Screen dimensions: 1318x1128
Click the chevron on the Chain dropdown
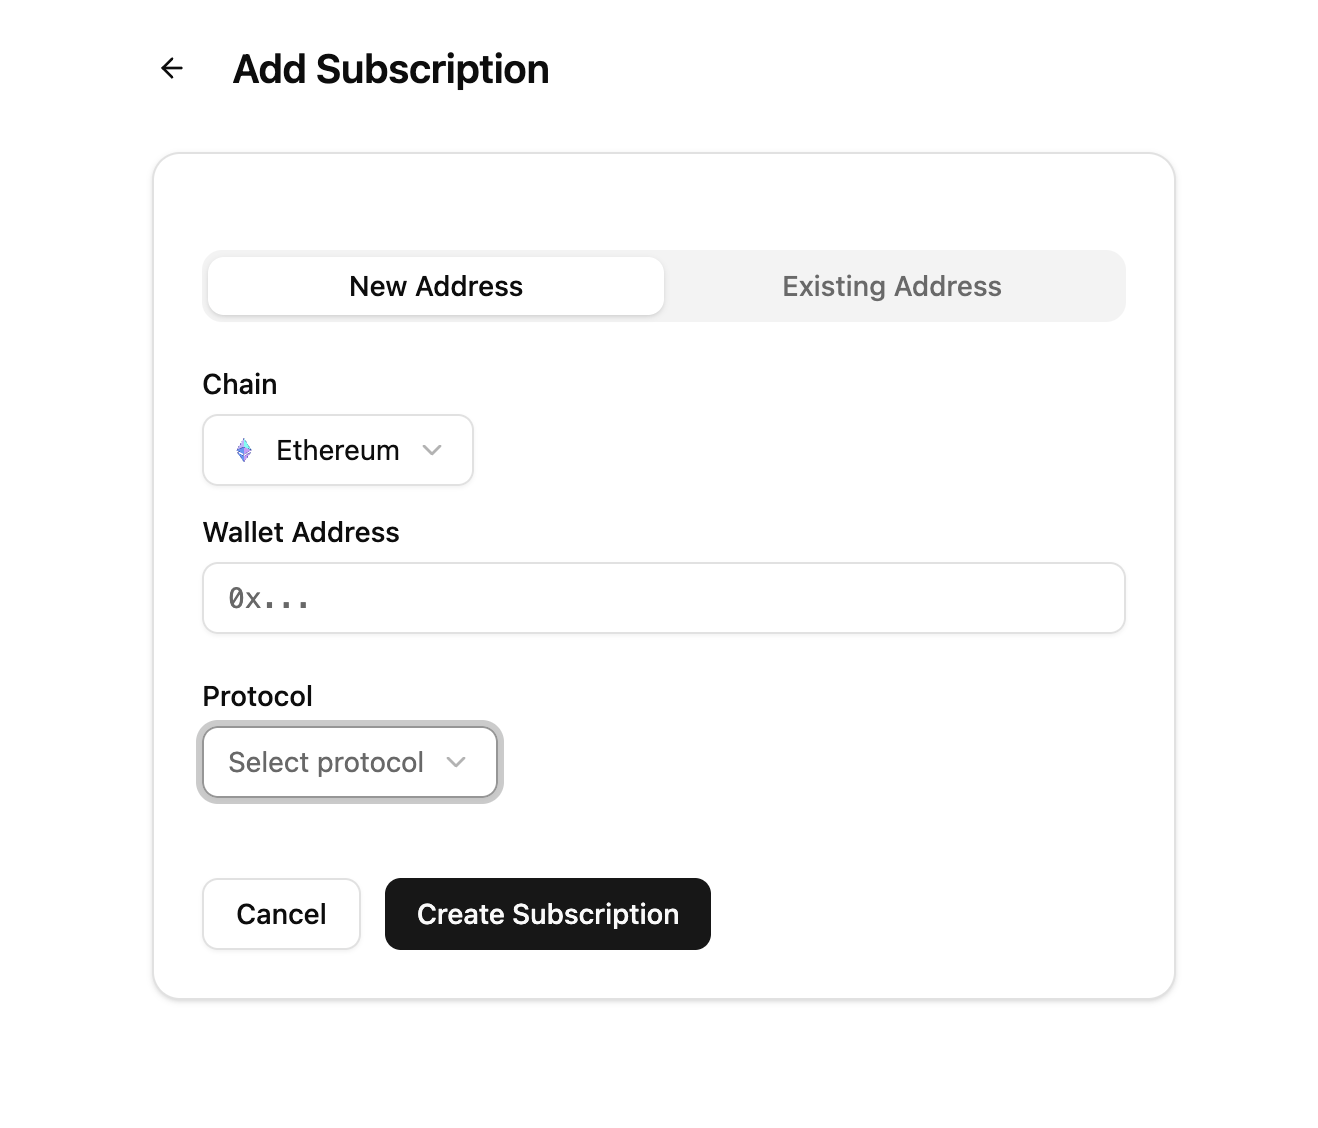click(433, 450)
